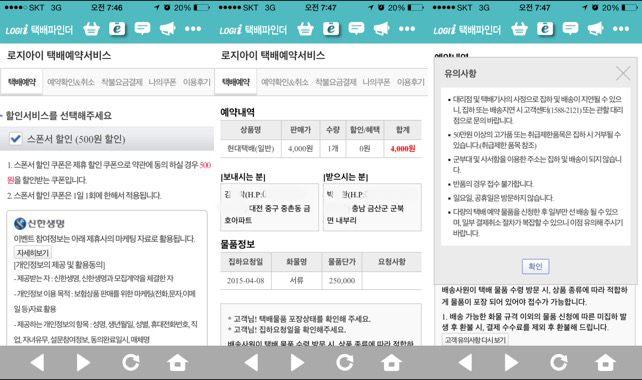Click the 신한생명 logo
Image resolution: width=642 pixels, height=380 pixels.
pyautogui.click(x=39, y=224)
